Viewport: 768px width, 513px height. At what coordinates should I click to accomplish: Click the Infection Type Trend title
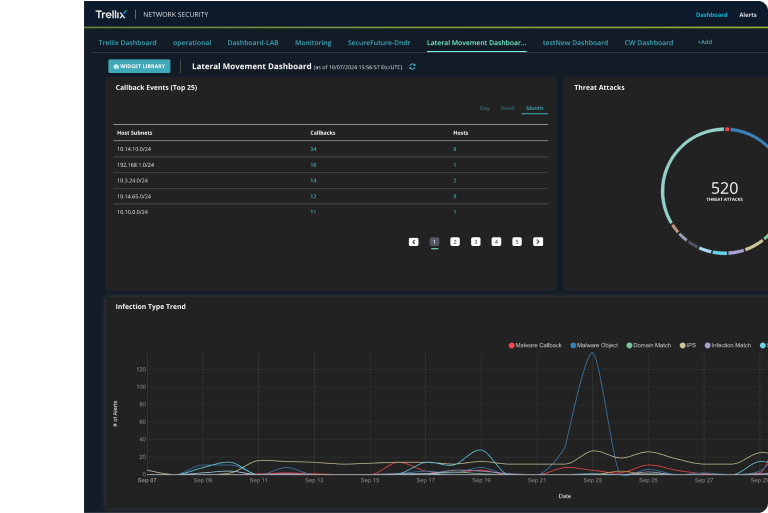[x=150, y=307]
